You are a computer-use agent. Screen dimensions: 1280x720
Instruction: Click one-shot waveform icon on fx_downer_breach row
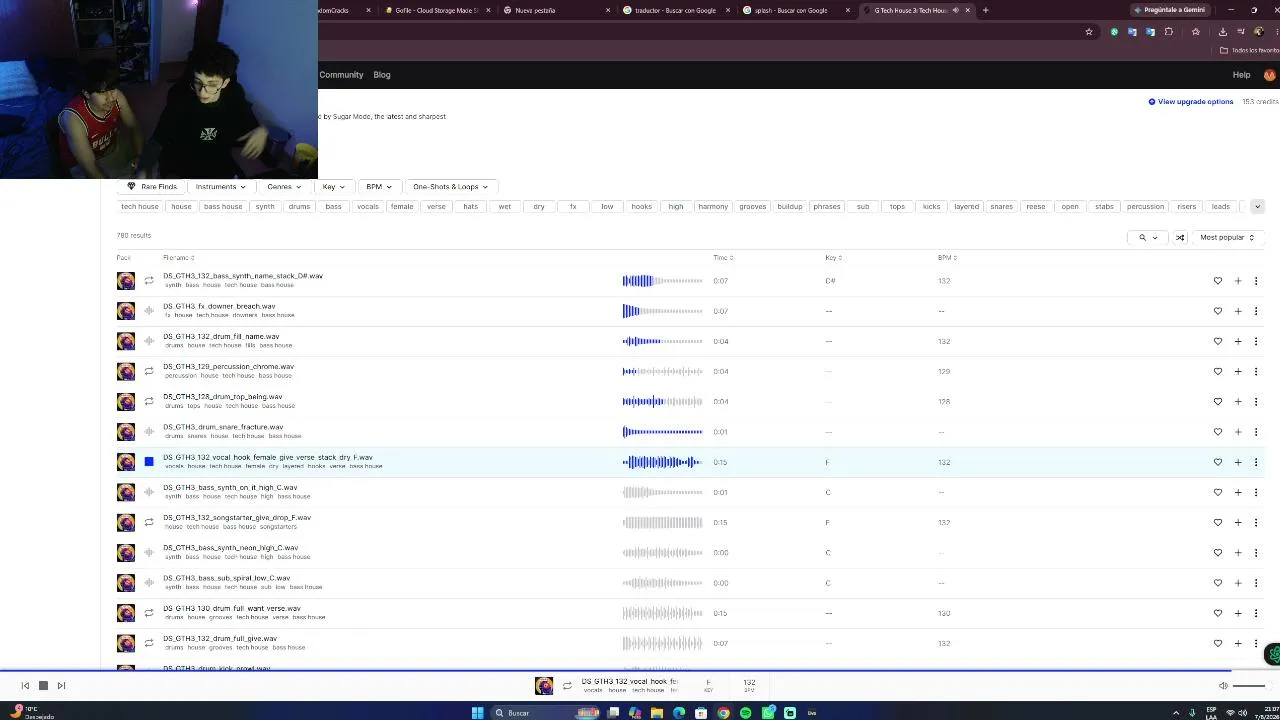pos(149,311)
